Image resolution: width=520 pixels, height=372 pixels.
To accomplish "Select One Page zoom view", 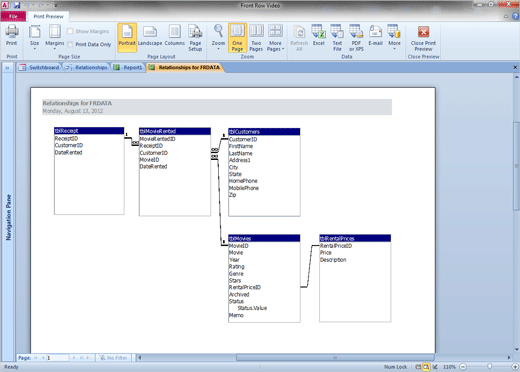I will point(237,37).
